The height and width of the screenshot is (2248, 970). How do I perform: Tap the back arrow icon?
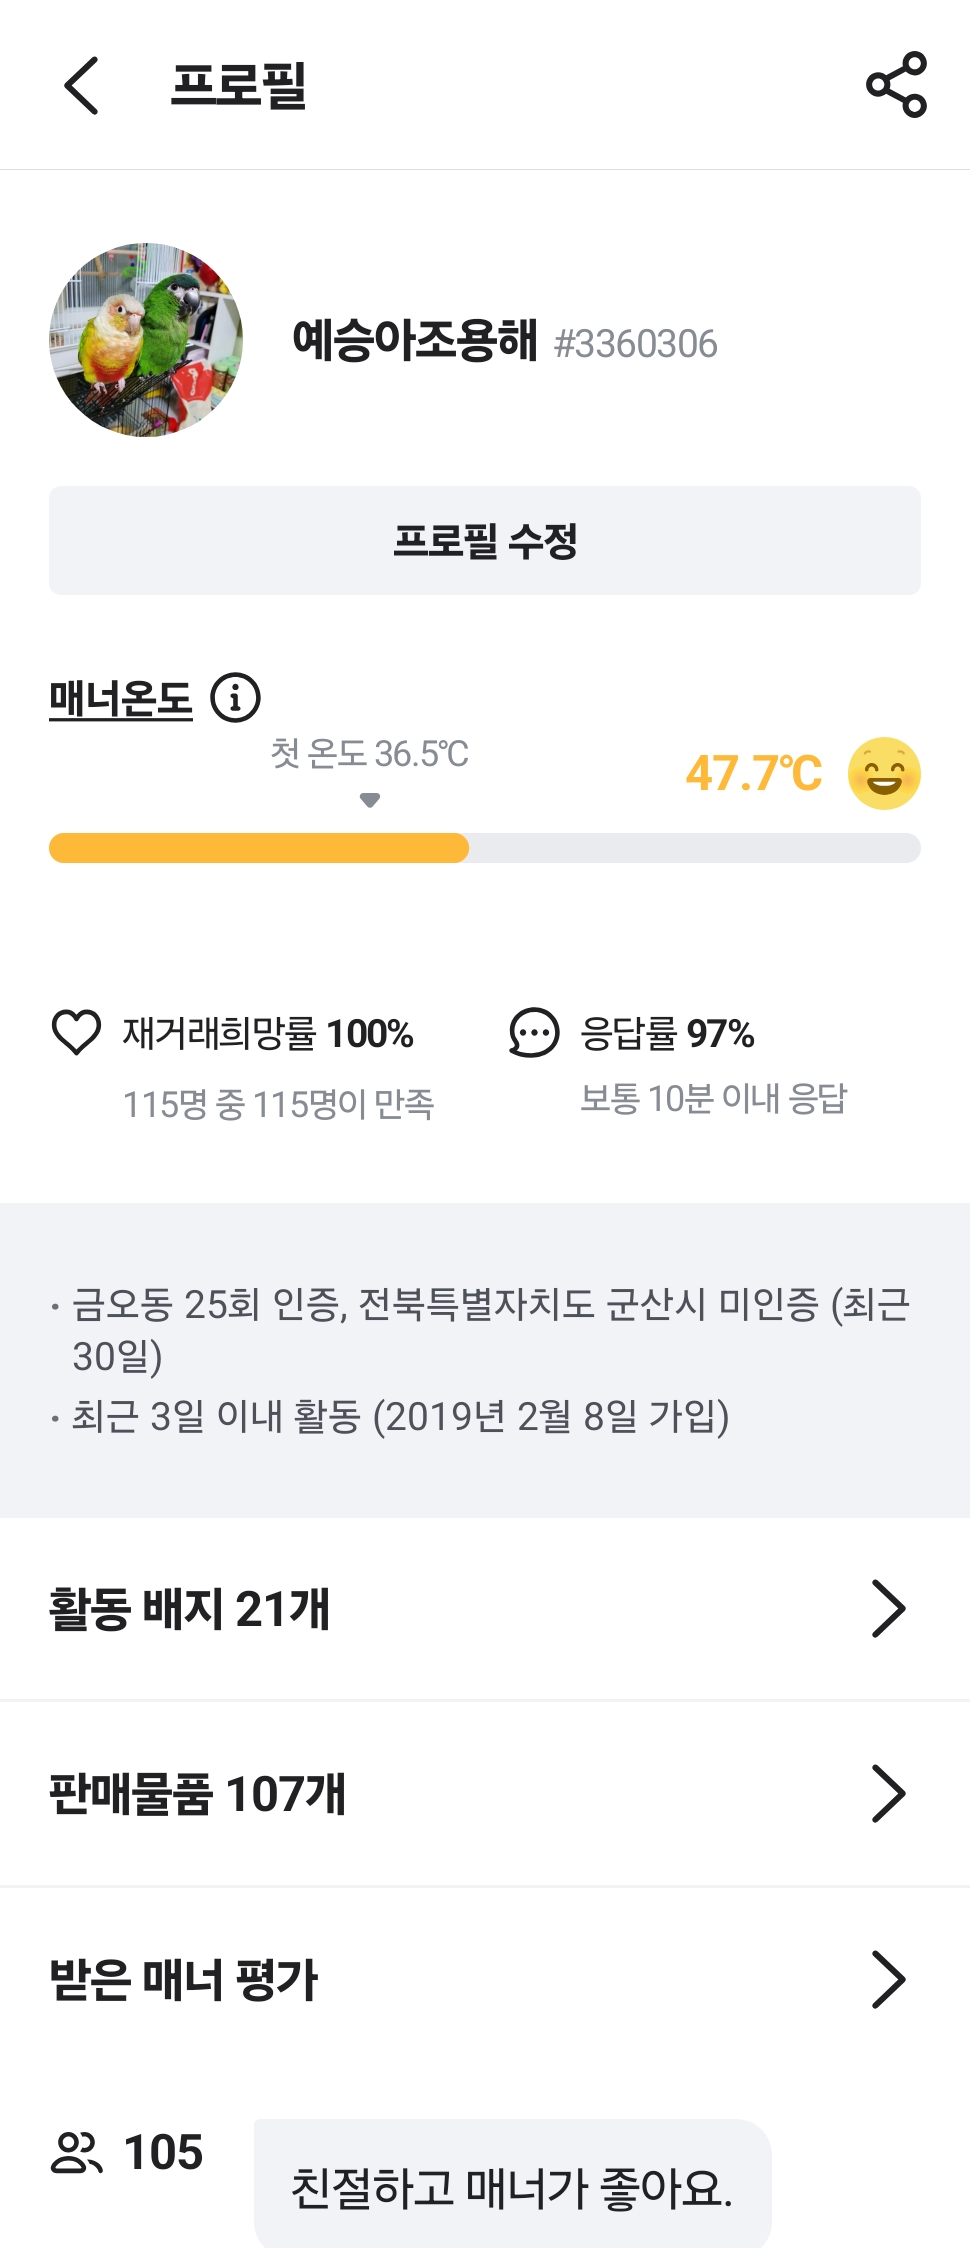[x=81, y=85]
